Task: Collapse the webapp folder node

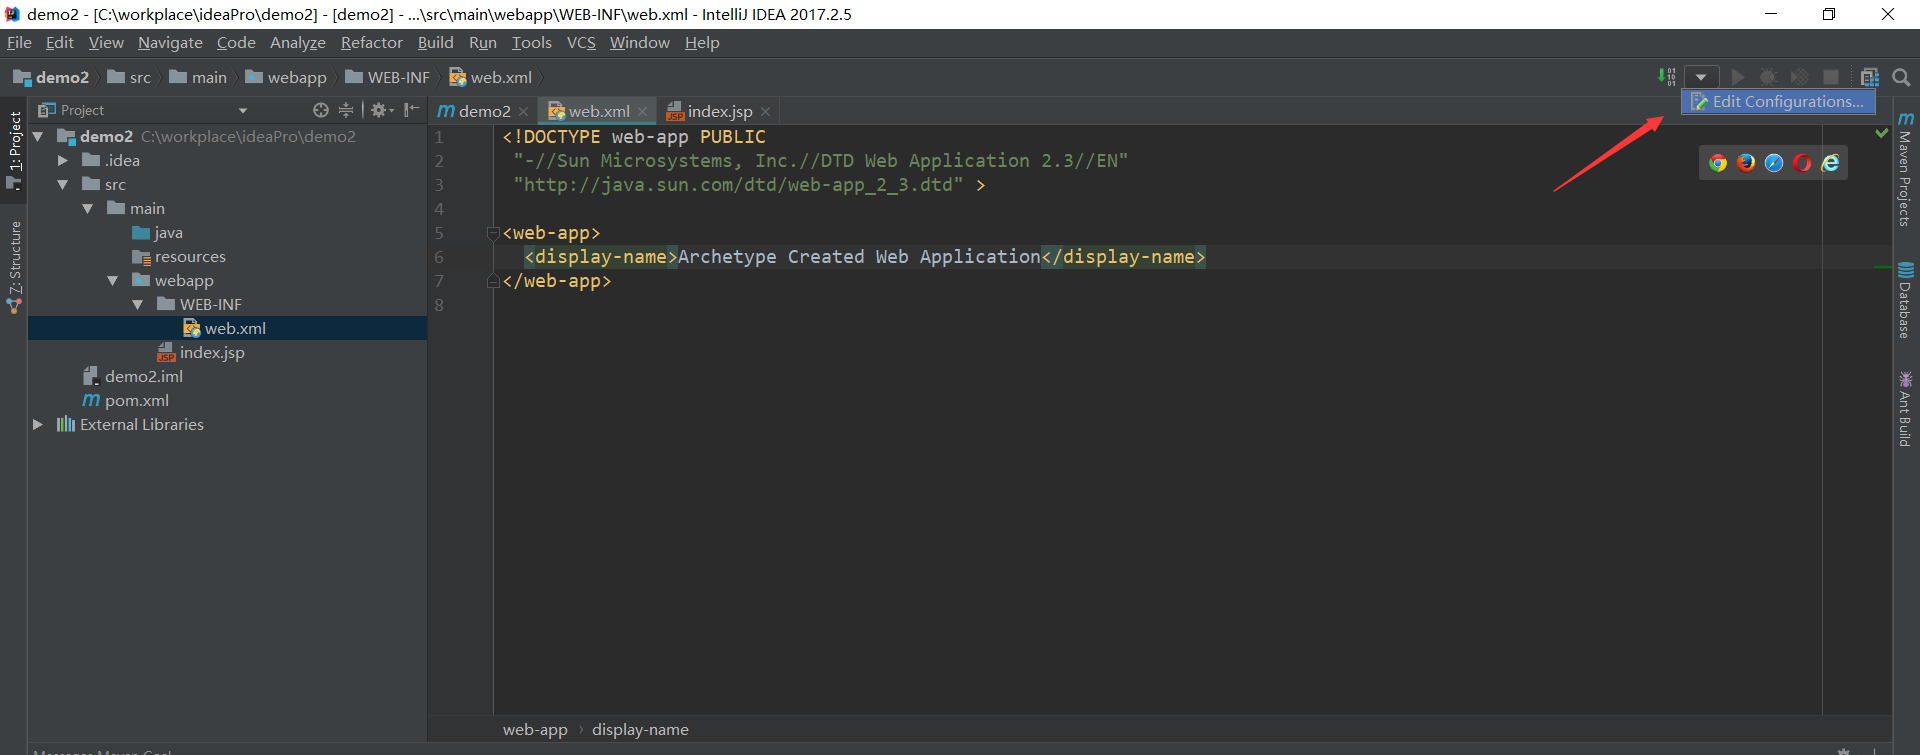Action: click(113, 280)
